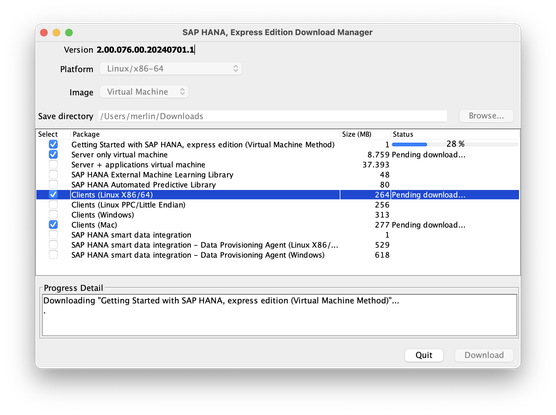Check Server + applications virtual machine checkbox
Viewport: 556px width, 415px height.
click(x=53, y=165)
